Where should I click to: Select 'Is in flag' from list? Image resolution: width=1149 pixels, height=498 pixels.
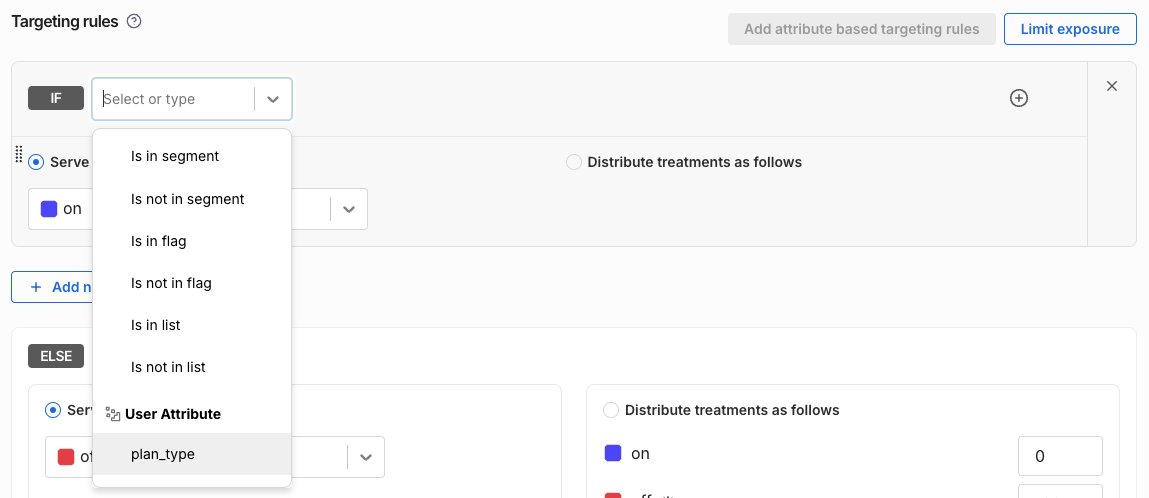[x=159, y=241]
